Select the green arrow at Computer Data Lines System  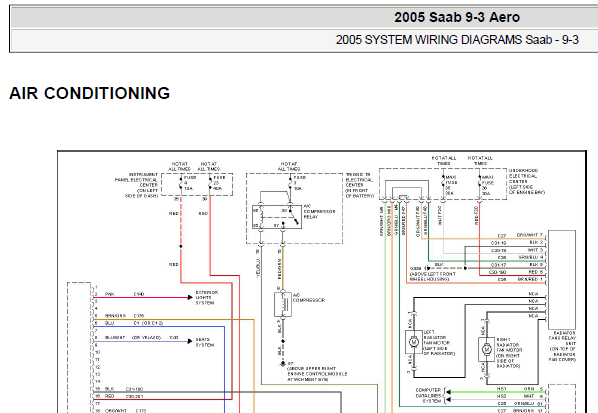point(448,392)
